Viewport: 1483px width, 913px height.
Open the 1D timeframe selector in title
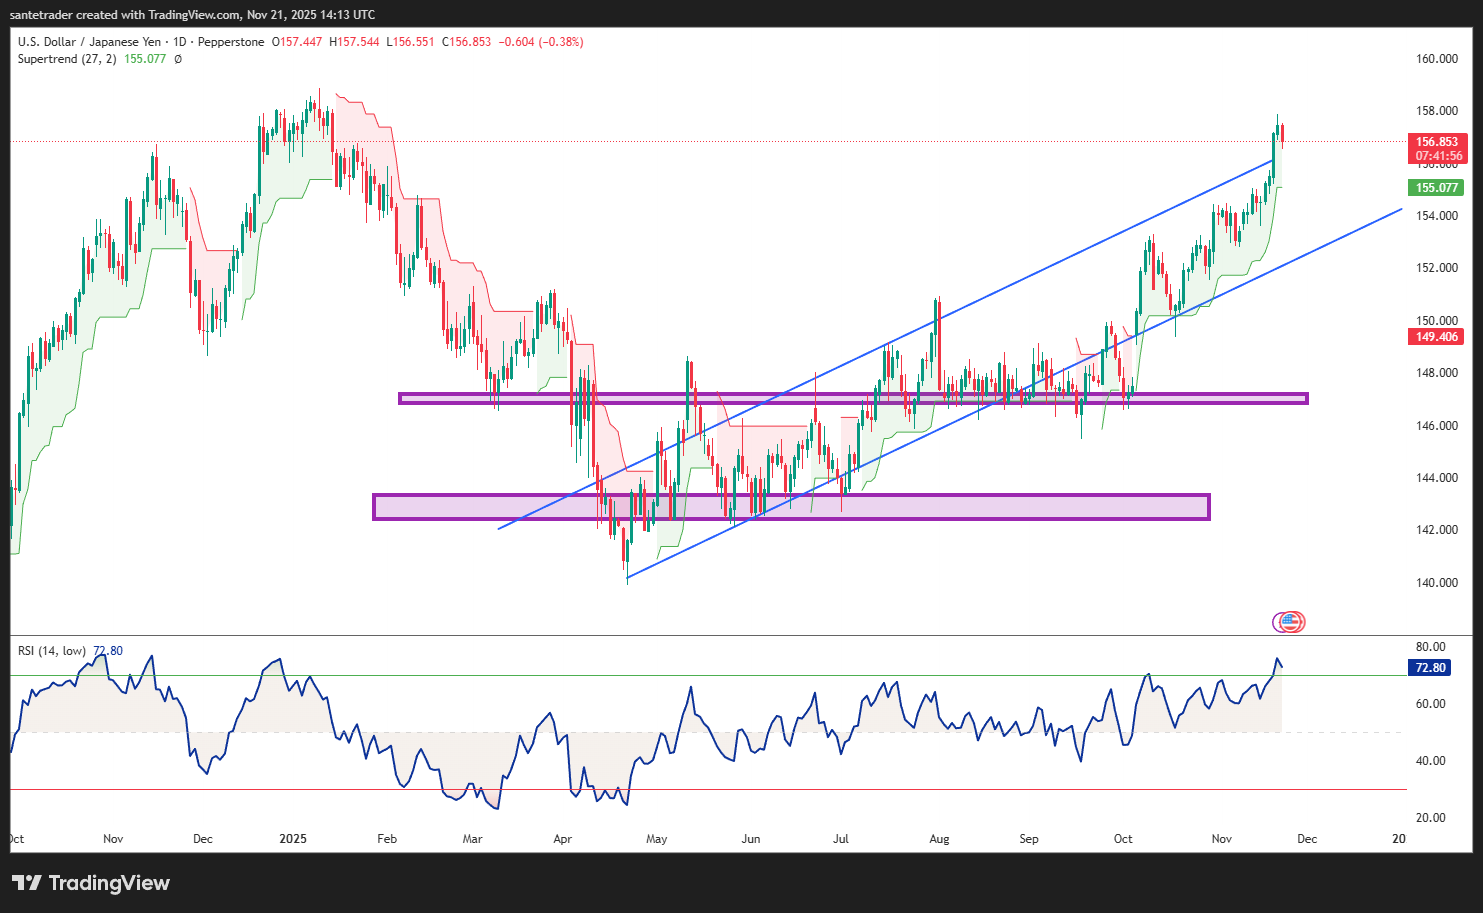click(178, 42)
